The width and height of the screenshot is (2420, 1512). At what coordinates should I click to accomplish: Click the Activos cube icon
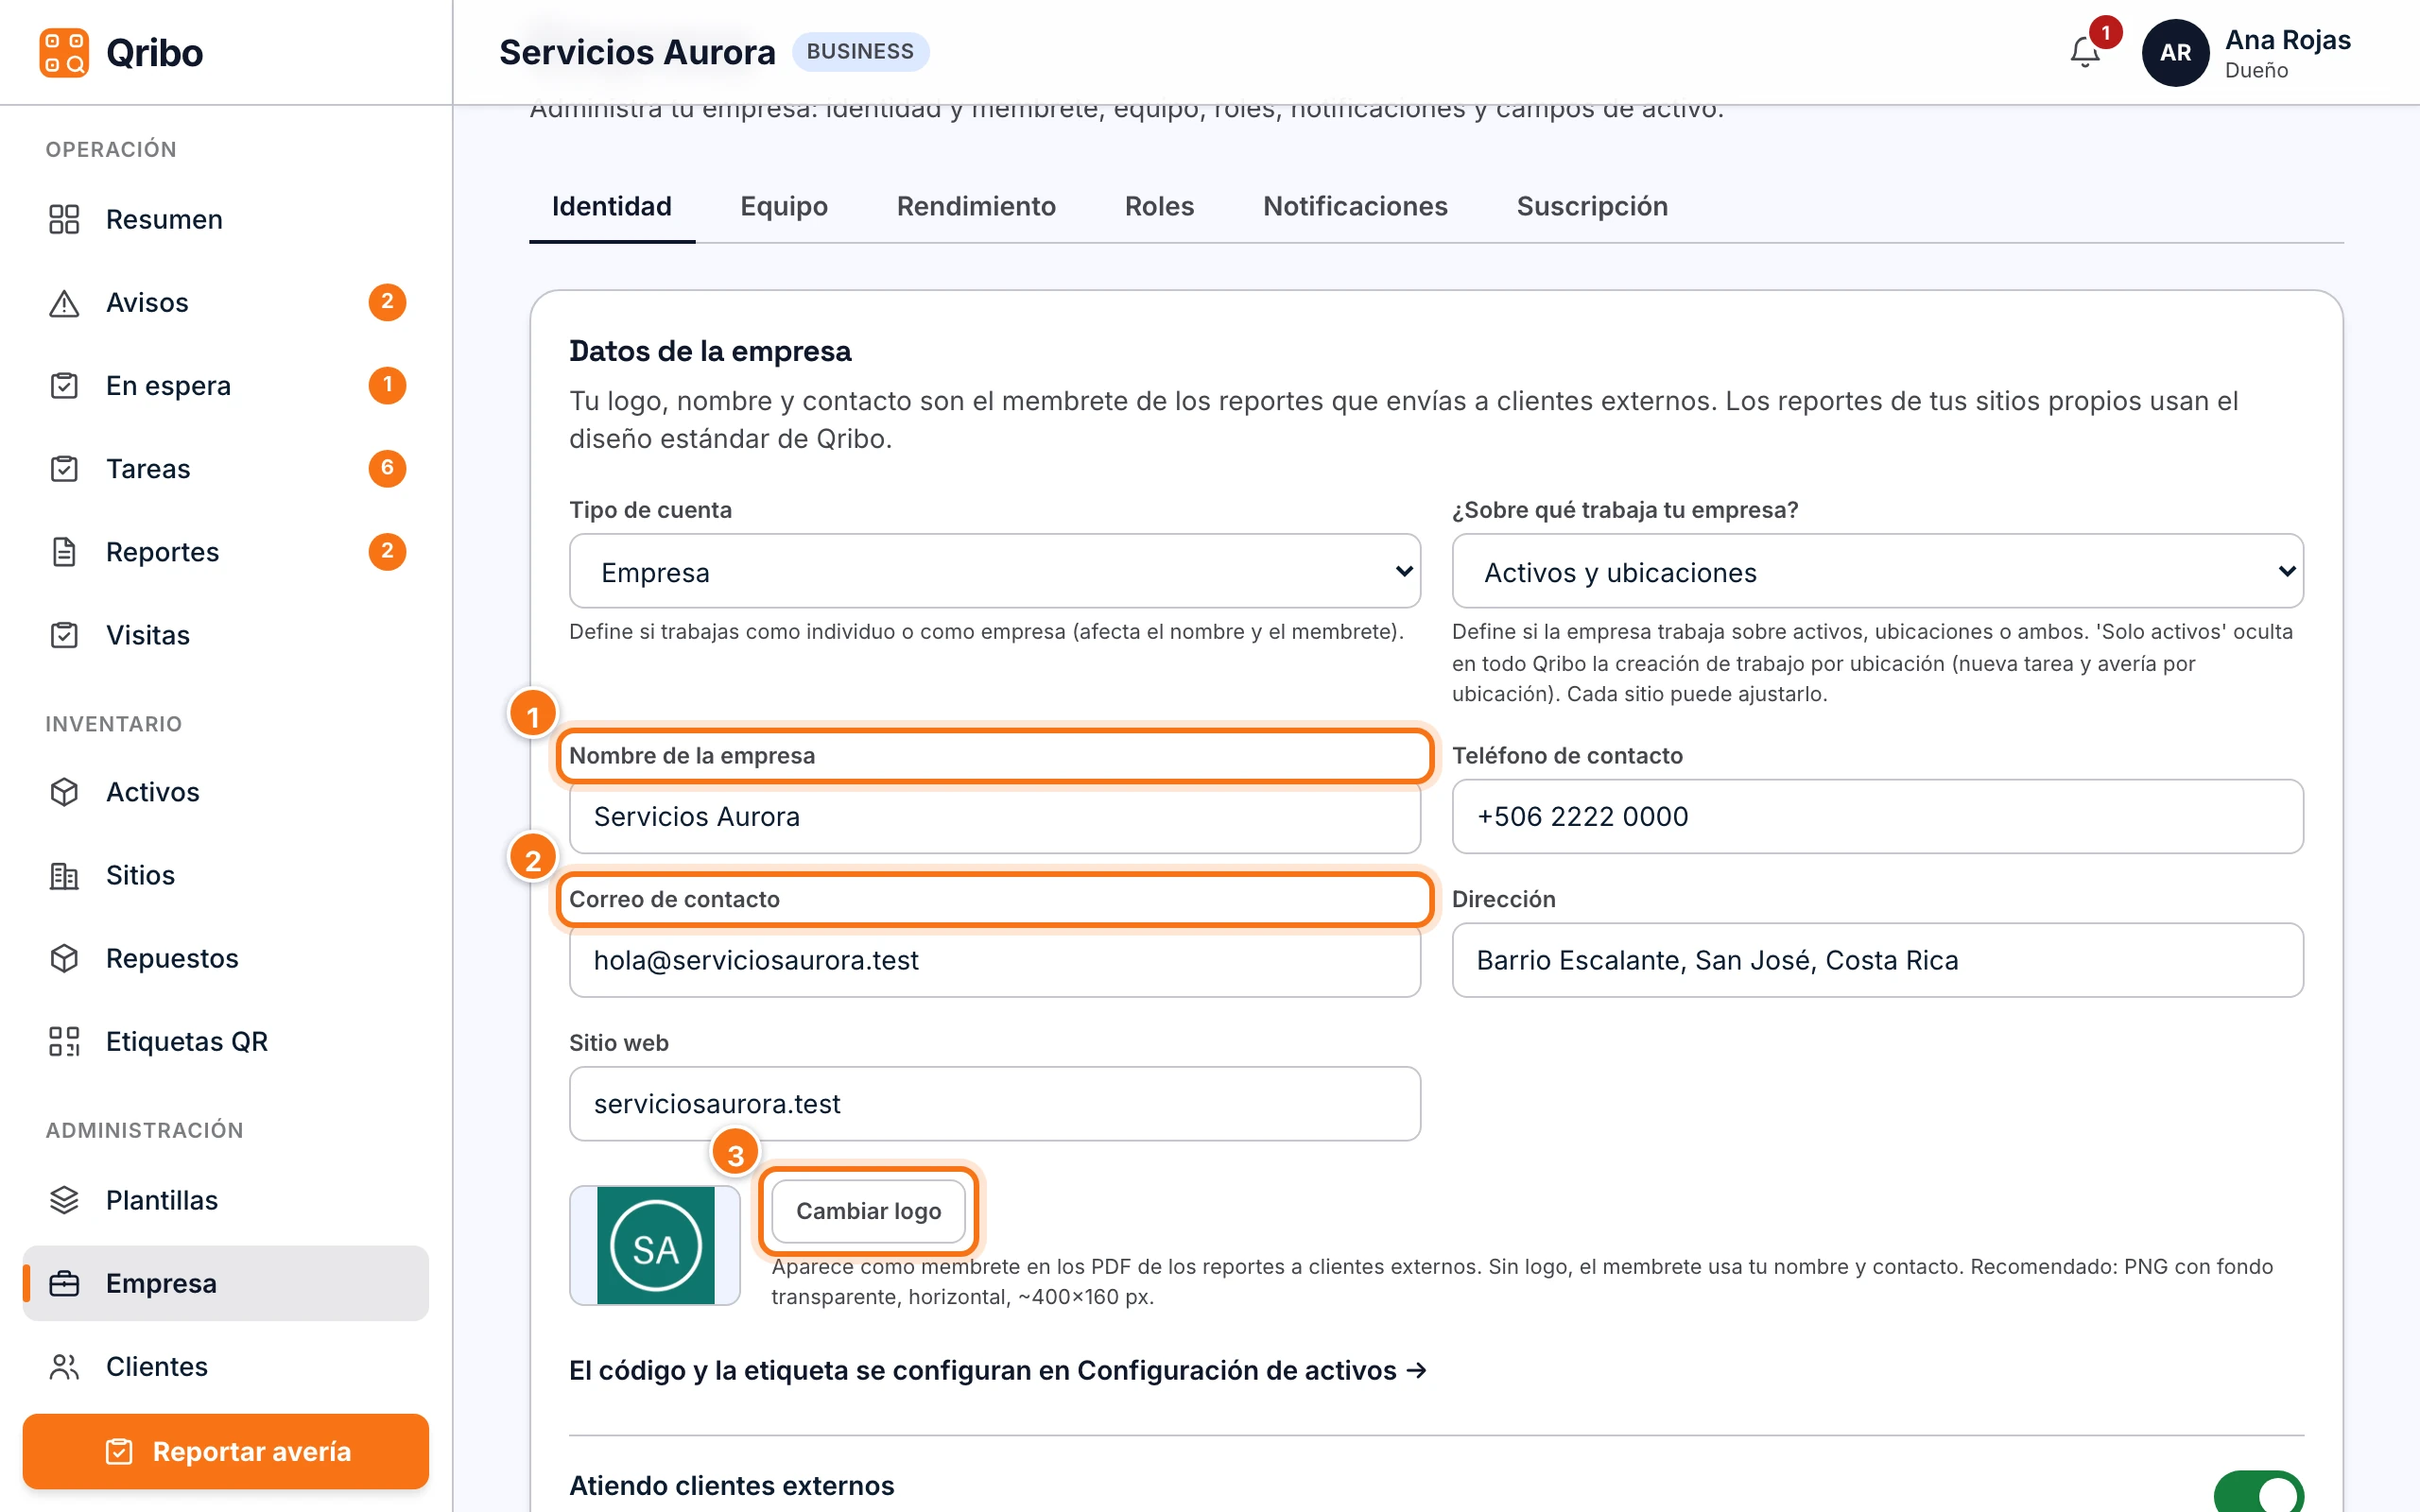(64, 792)
